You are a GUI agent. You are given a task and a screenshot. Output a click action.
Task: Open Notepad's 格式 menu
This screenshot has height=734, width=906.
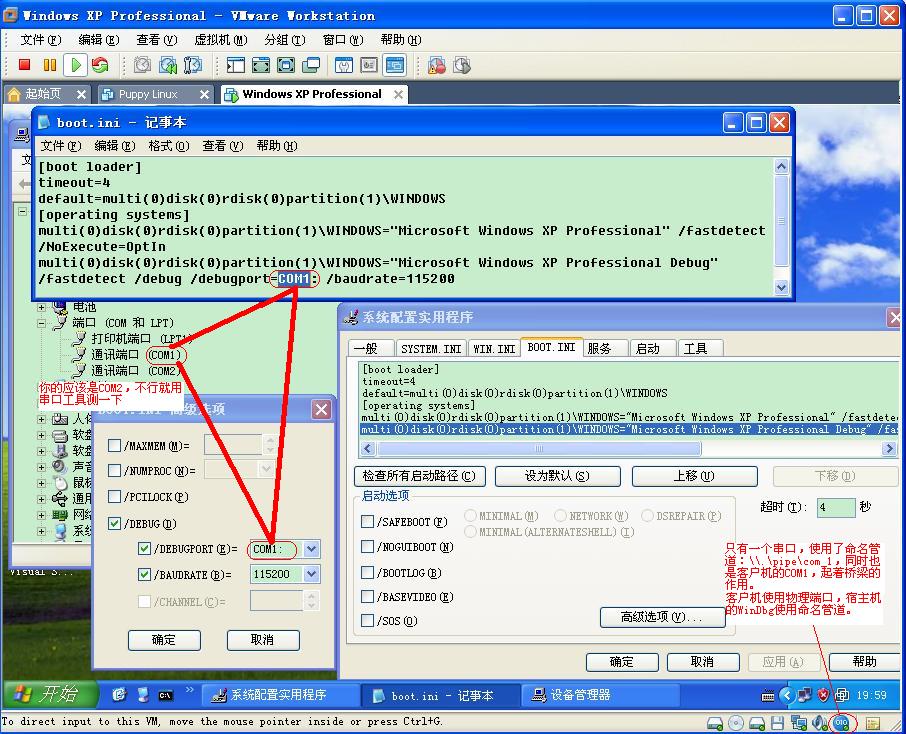coord(168,146)
